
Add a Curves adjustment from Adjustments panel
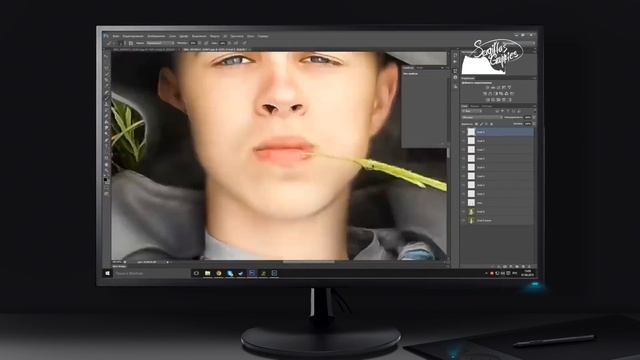498,88
